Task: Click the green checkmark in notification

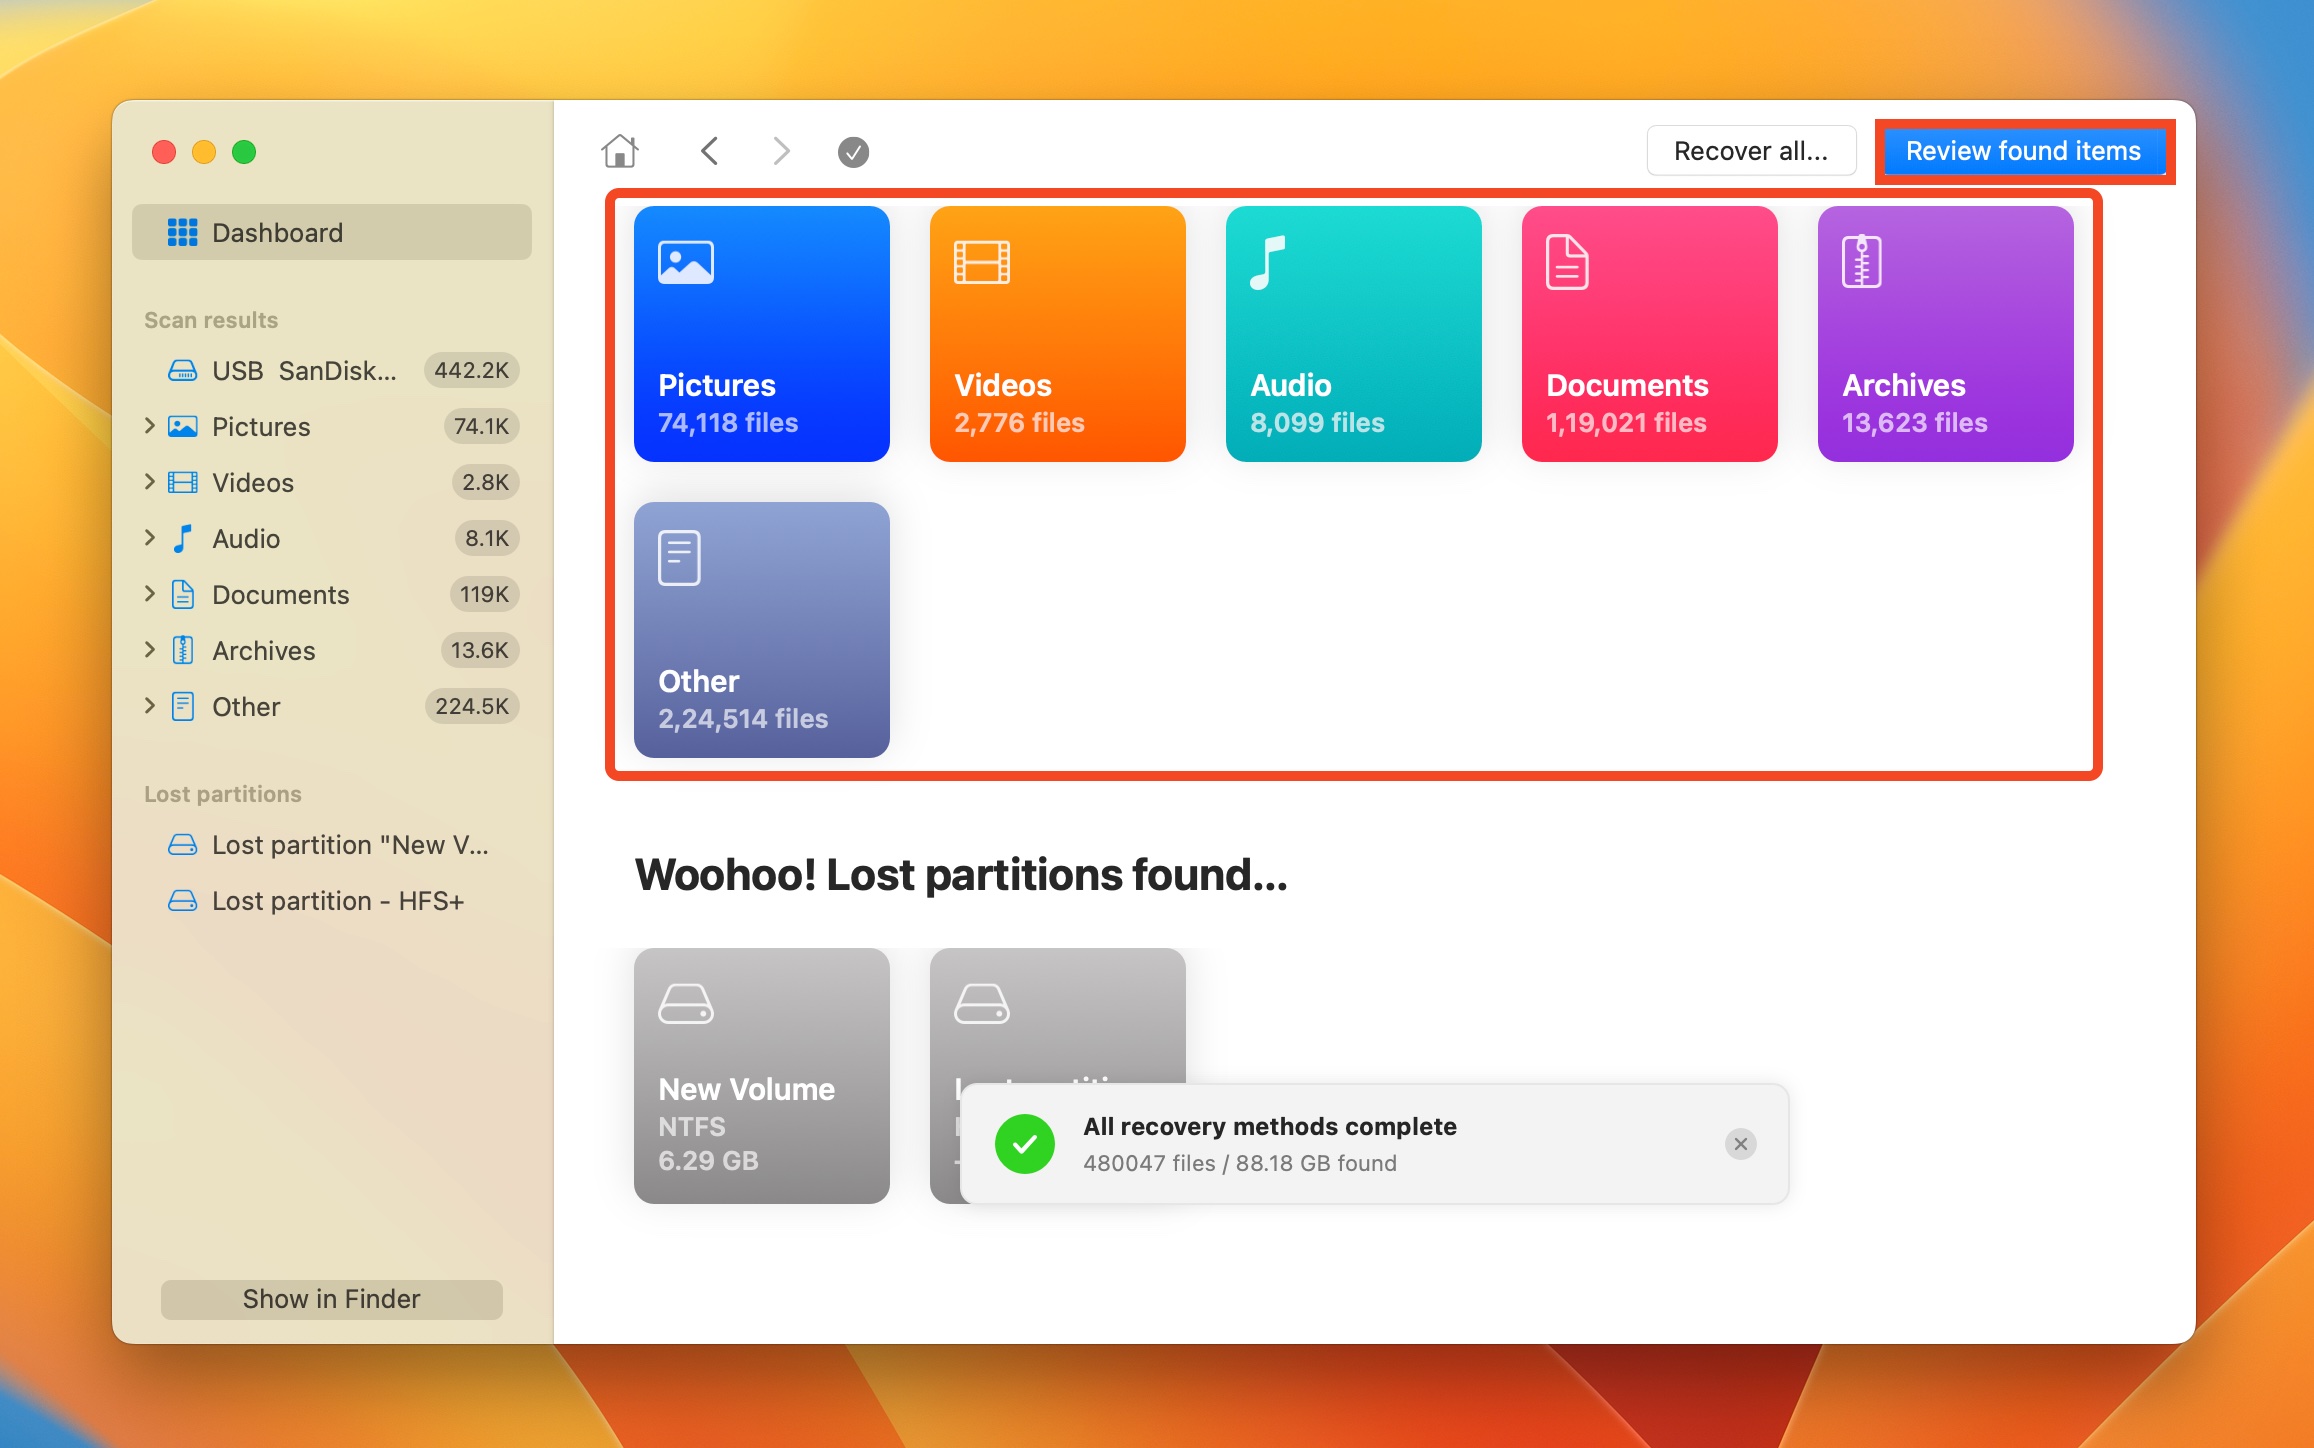Action: click(x=1025, y=1144)
